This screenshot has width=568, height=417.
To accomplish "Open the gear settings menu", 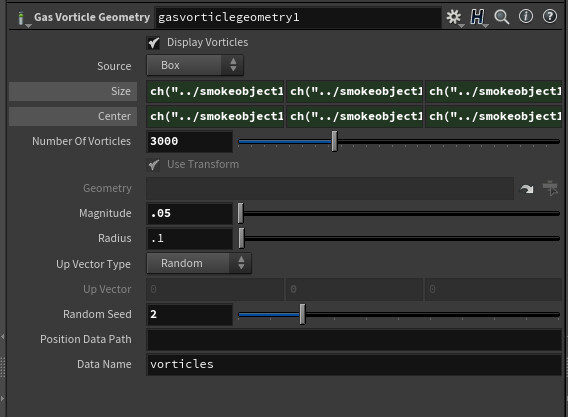I will [x=454, y=17].
